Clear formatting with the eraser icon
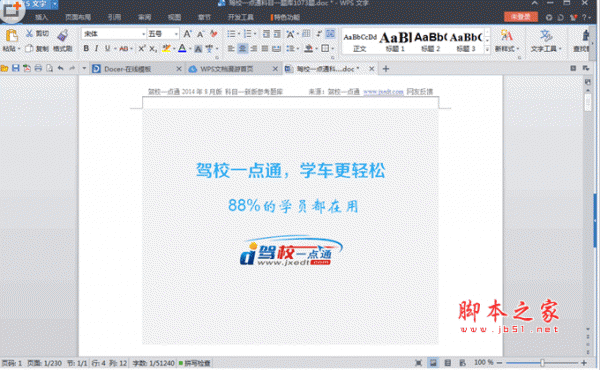Viewport: 600px width, 370px height. [214, 34]
